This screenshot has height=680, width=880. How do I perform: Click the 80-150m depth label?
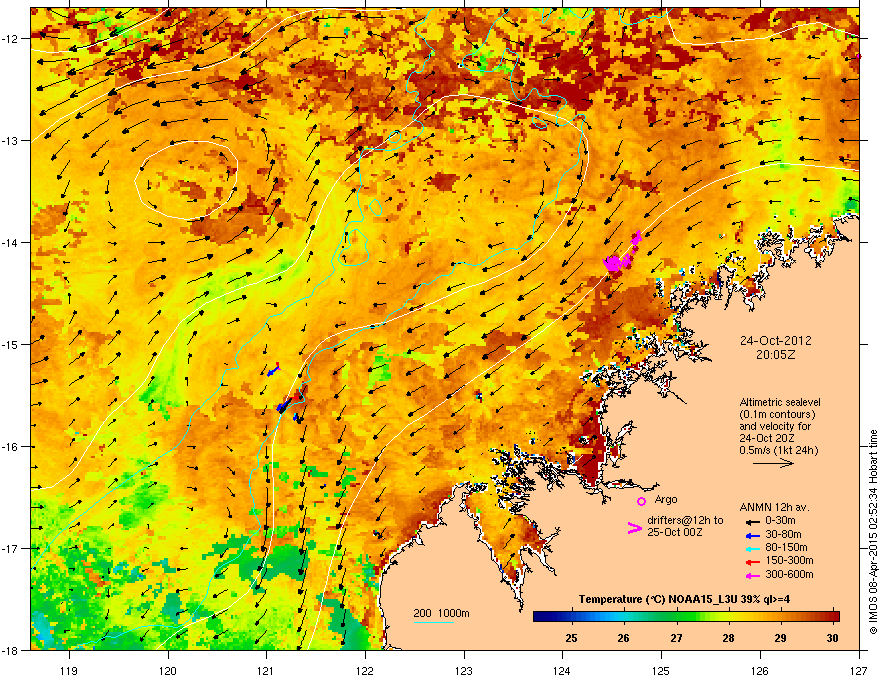(x=786, y=547)
